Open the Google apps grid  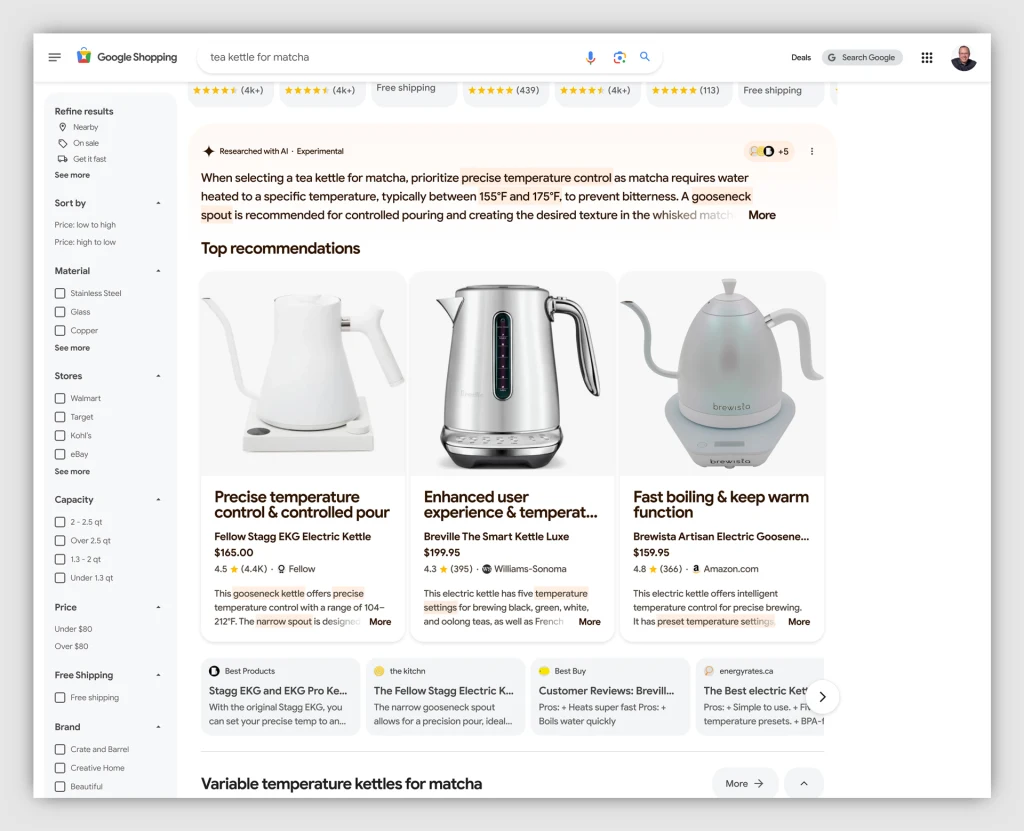pyautogui.click(x=927, y=57)
